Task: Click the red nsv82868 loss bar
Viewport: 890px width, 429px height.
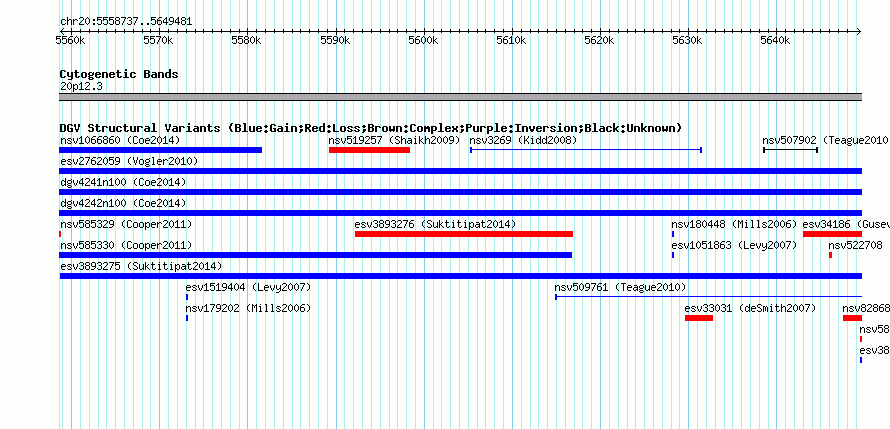Action: click(853, 318)
